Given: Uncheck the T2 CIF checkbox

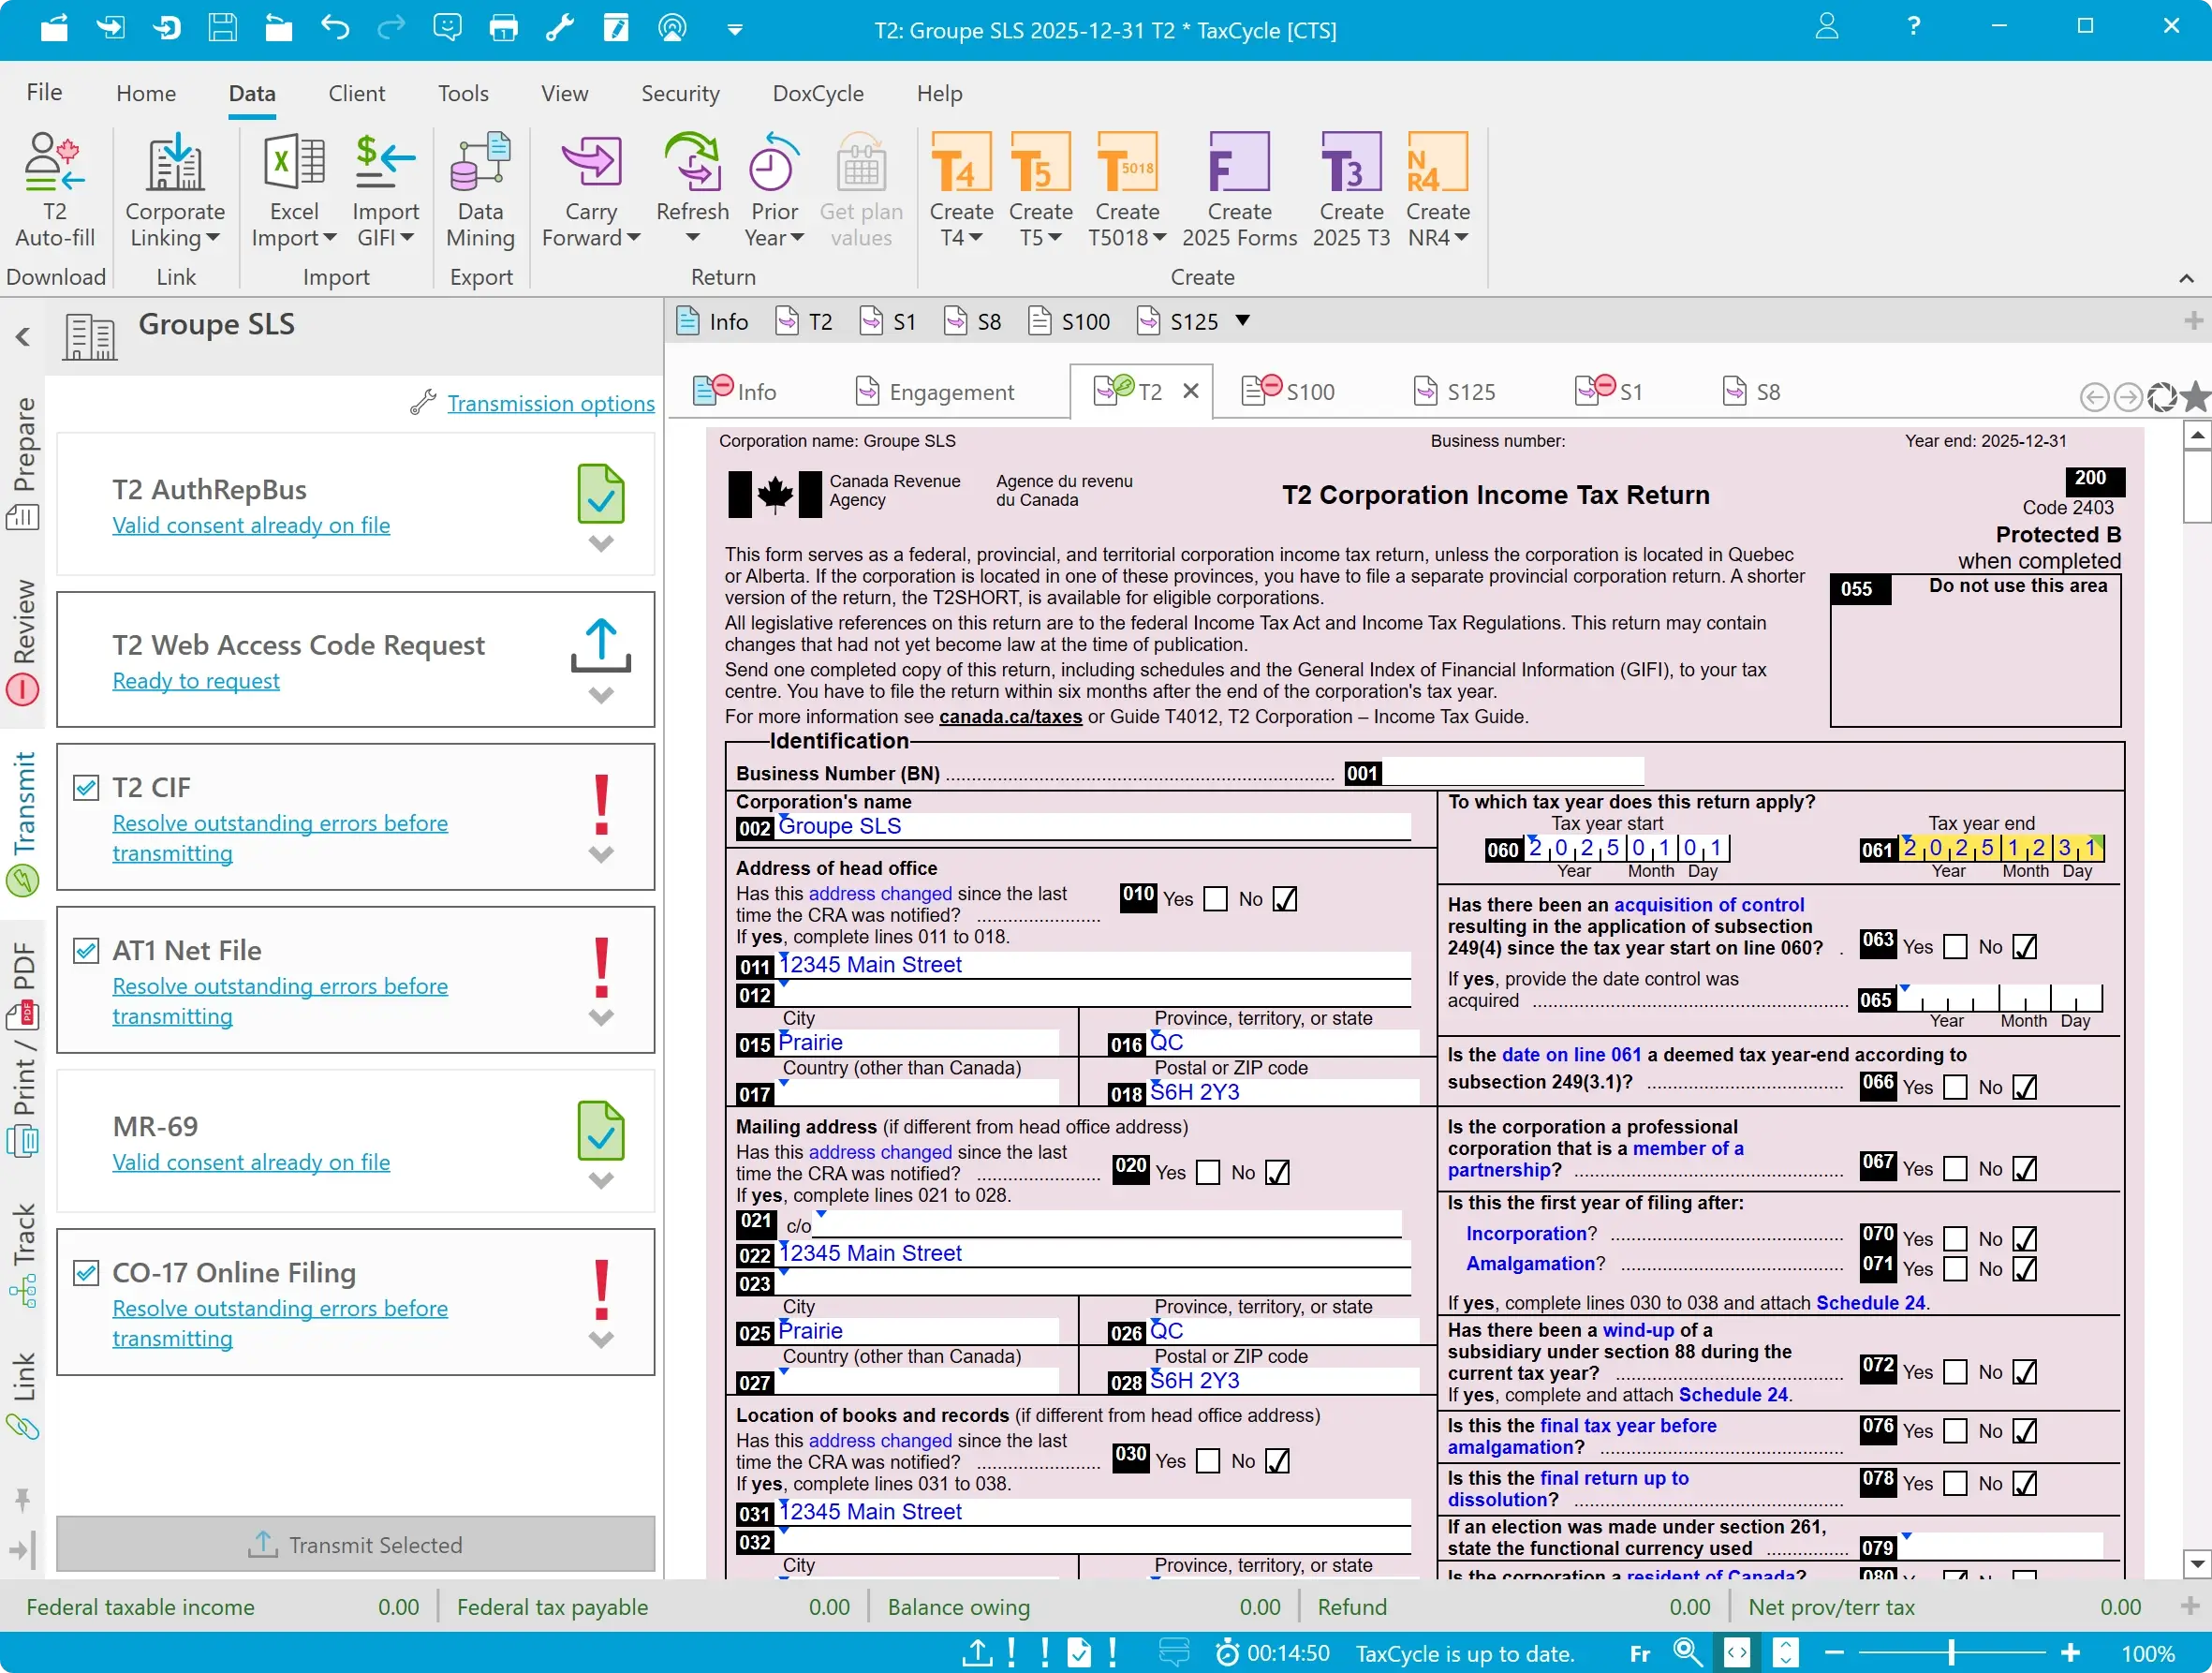Looking at the screenshot, I should (x=87, y=788).
